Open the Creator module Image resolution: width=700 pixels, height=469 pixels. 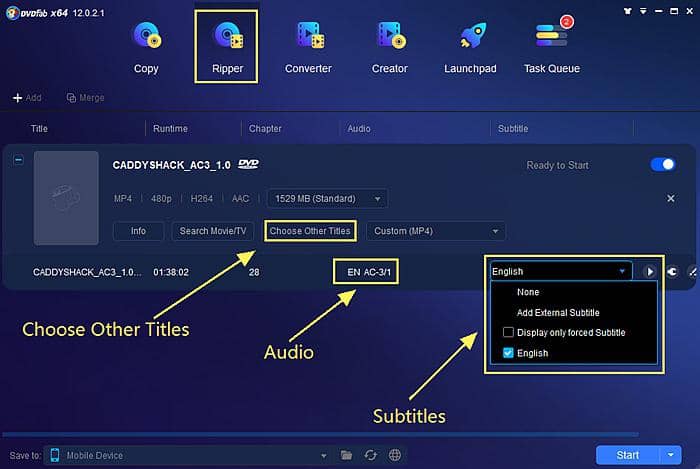[389, 47]
